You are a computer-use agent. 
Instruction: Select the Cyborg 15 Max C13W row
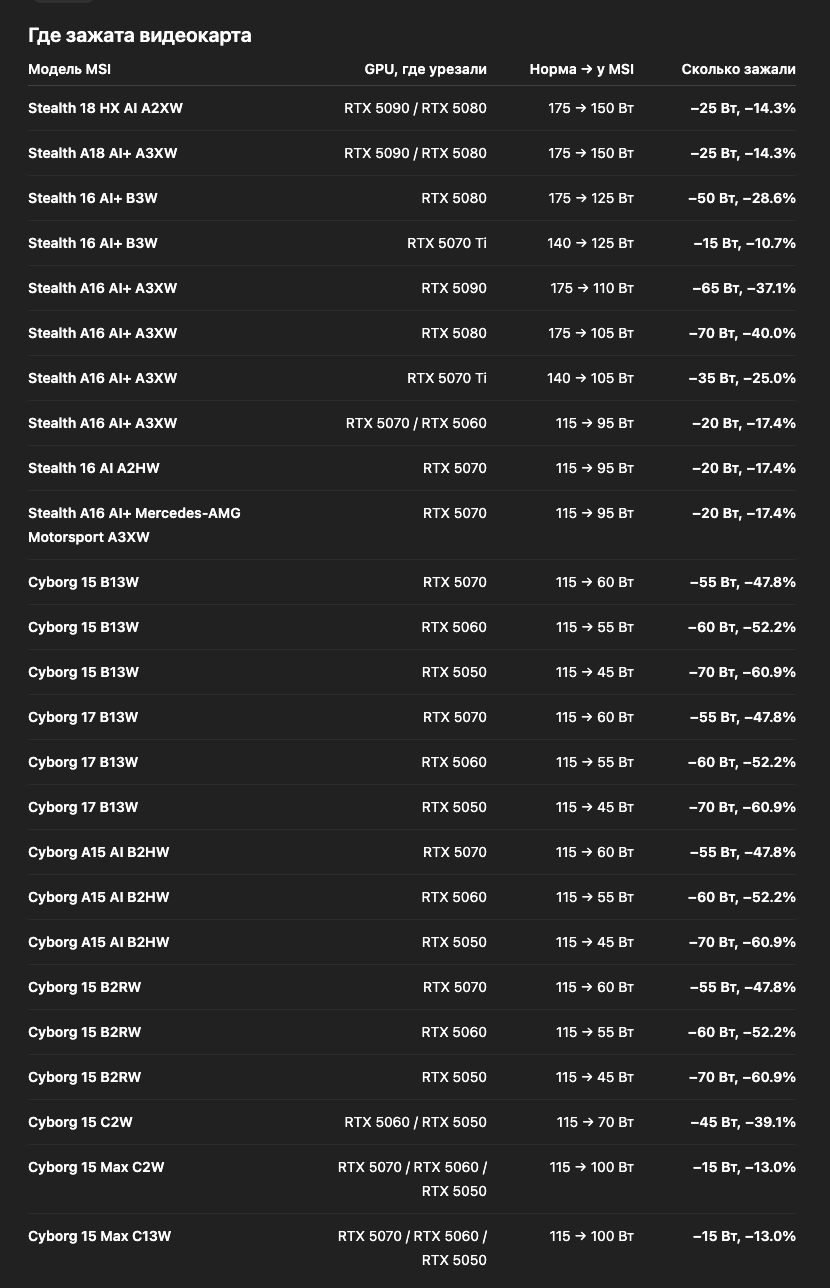click(412, 1248)
